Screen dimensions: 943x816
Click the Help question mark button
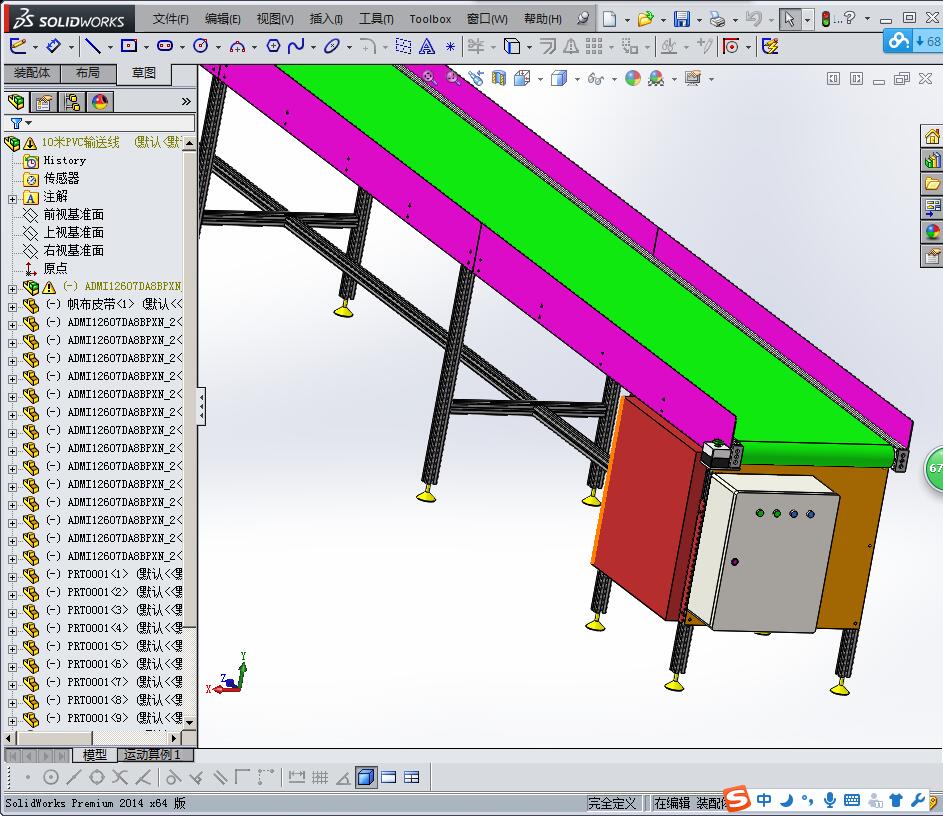(849, 18)
